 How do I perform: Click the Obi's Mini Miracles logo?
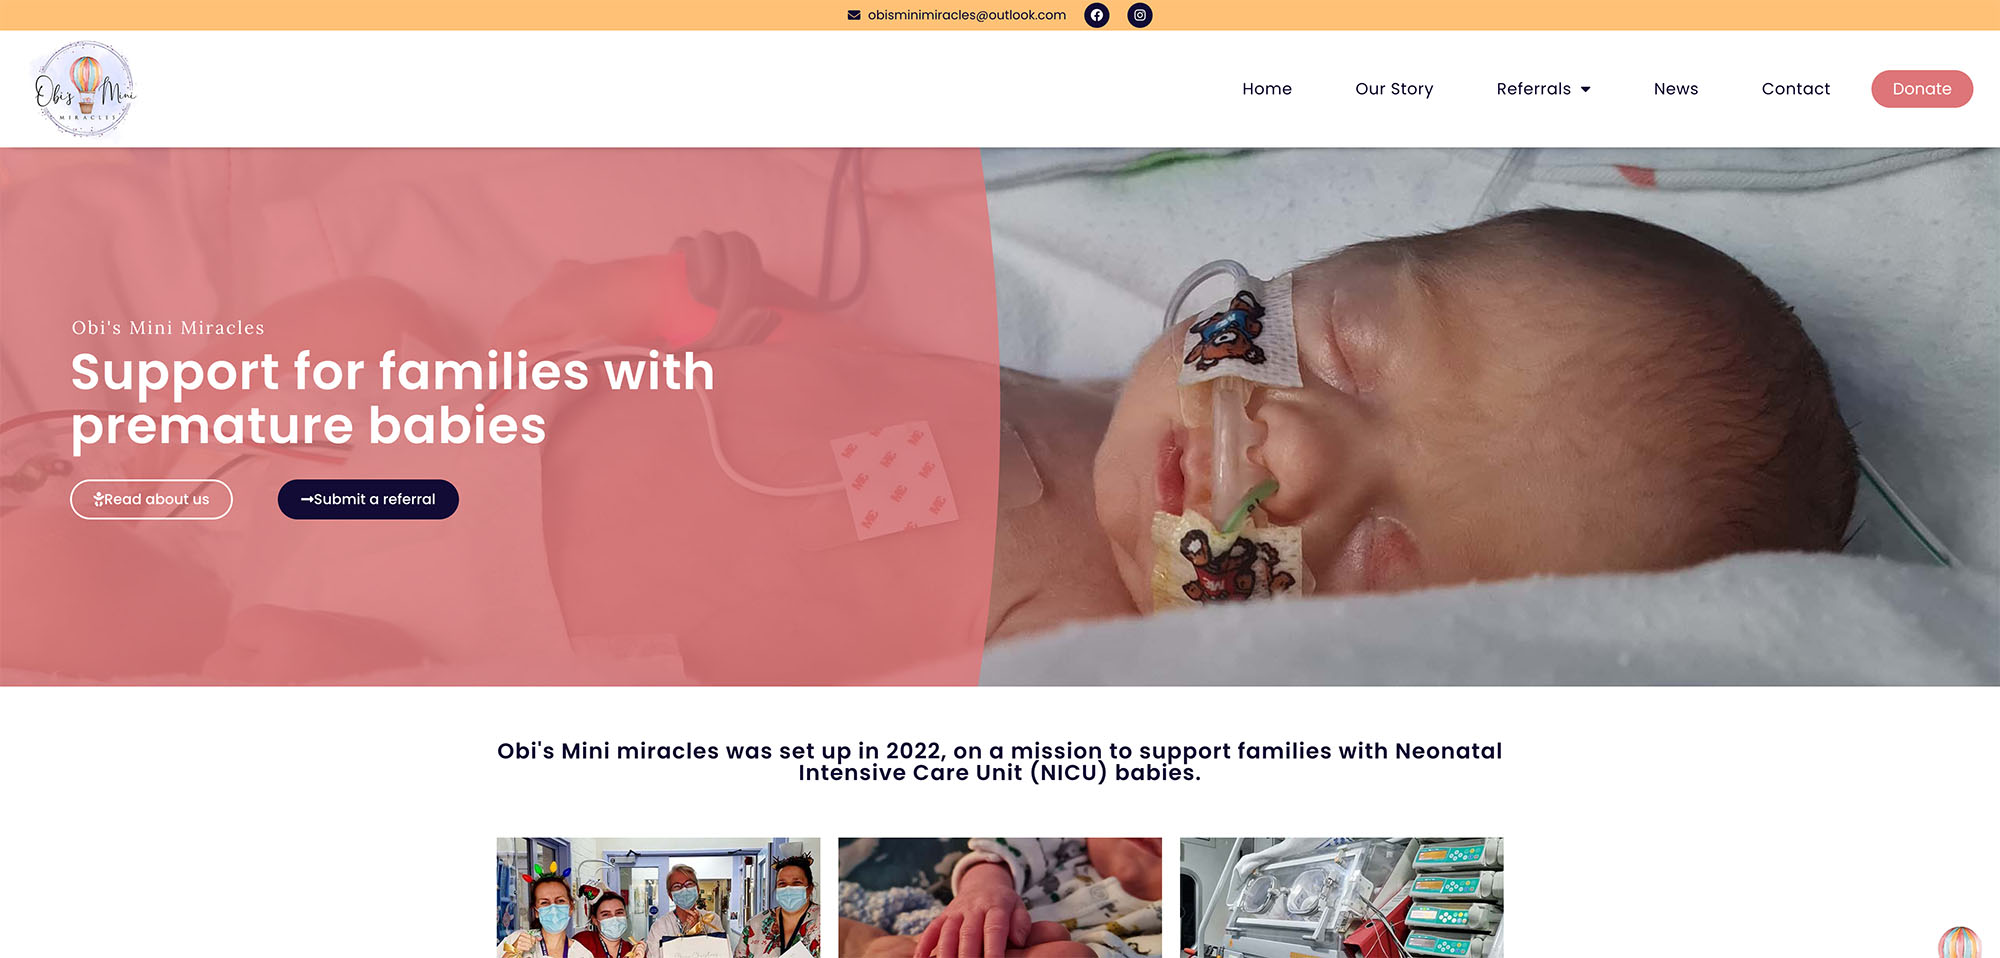(x=85, y=89)
